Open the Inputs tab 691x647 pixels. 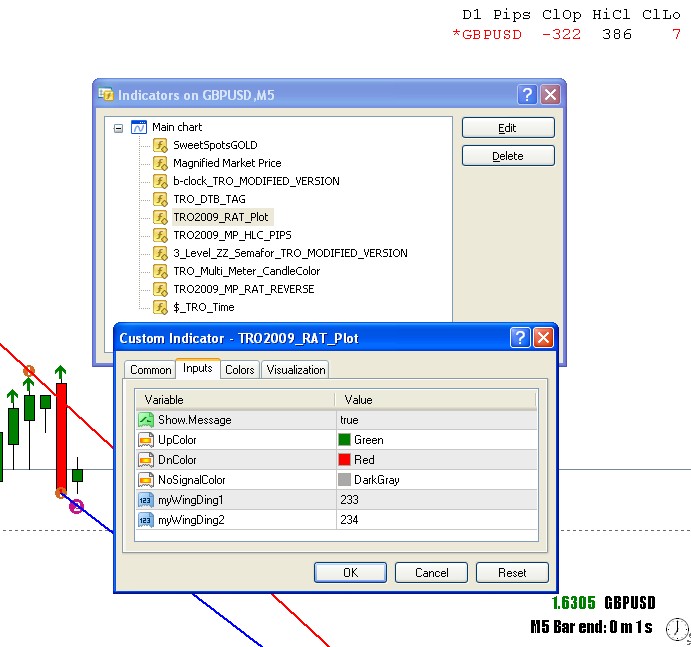click(x=197, y=368)
